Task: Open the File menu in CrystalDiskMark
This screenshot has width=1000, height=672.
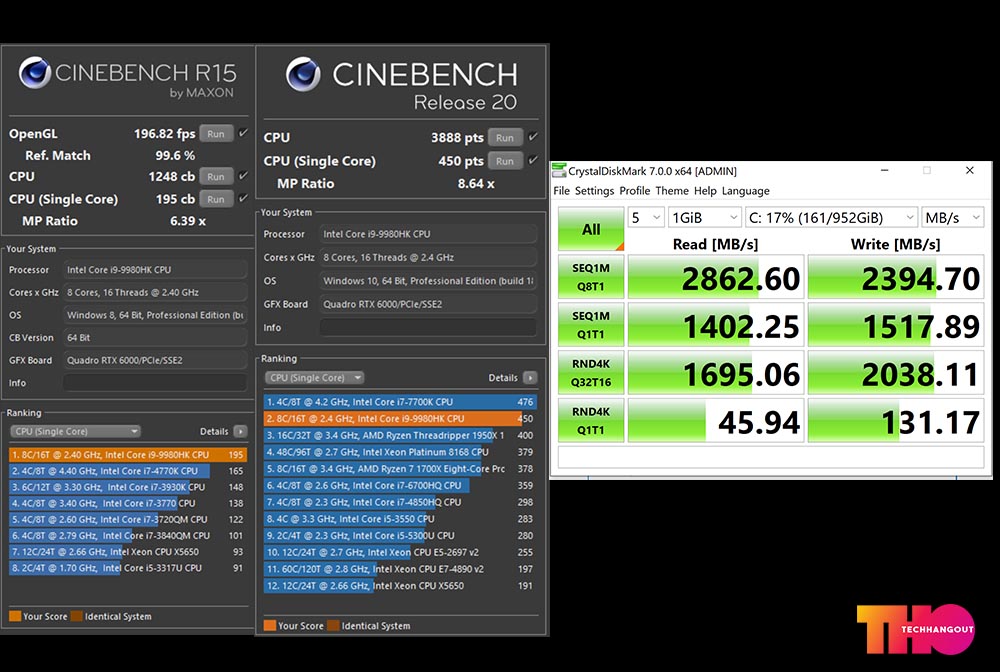Action: click(562, 191)
